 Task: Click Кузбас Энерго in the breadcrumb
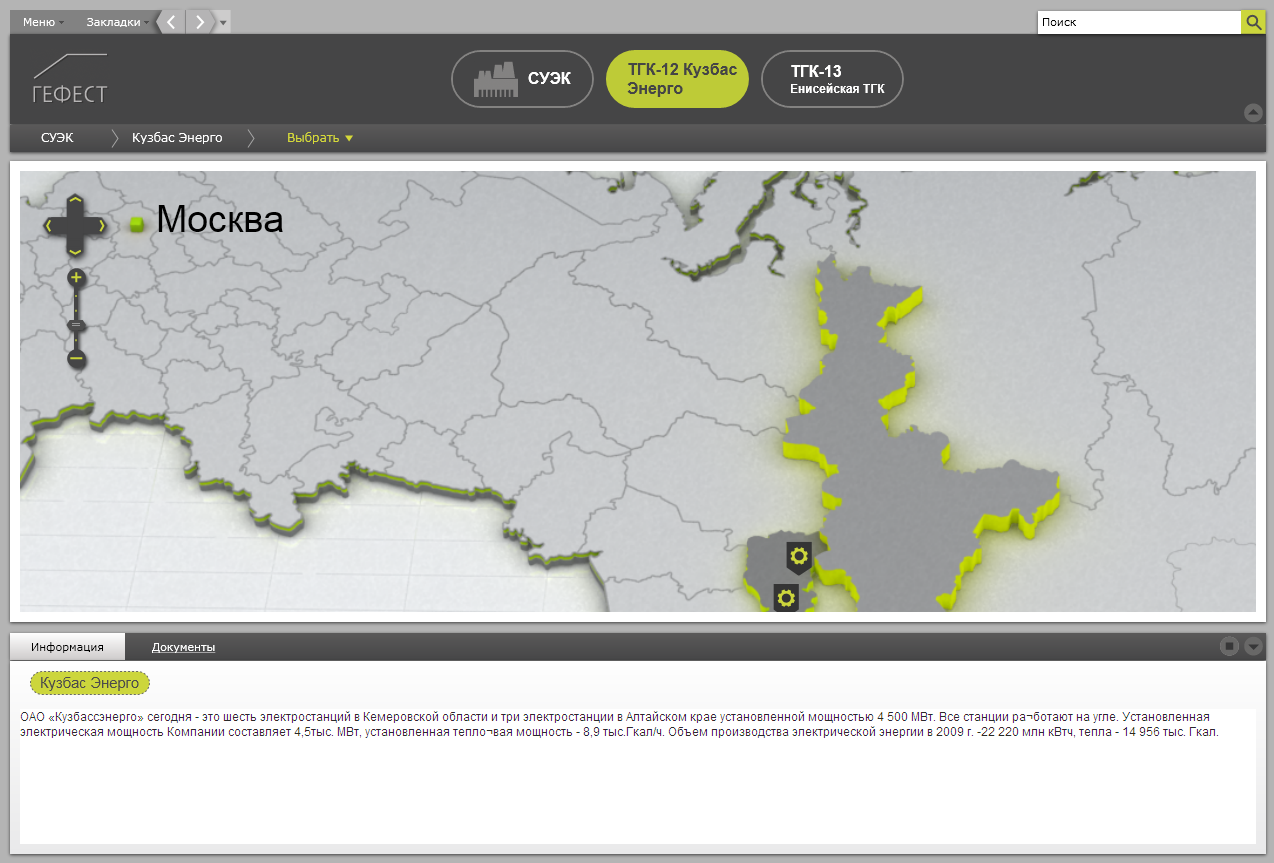pos(177,138)
